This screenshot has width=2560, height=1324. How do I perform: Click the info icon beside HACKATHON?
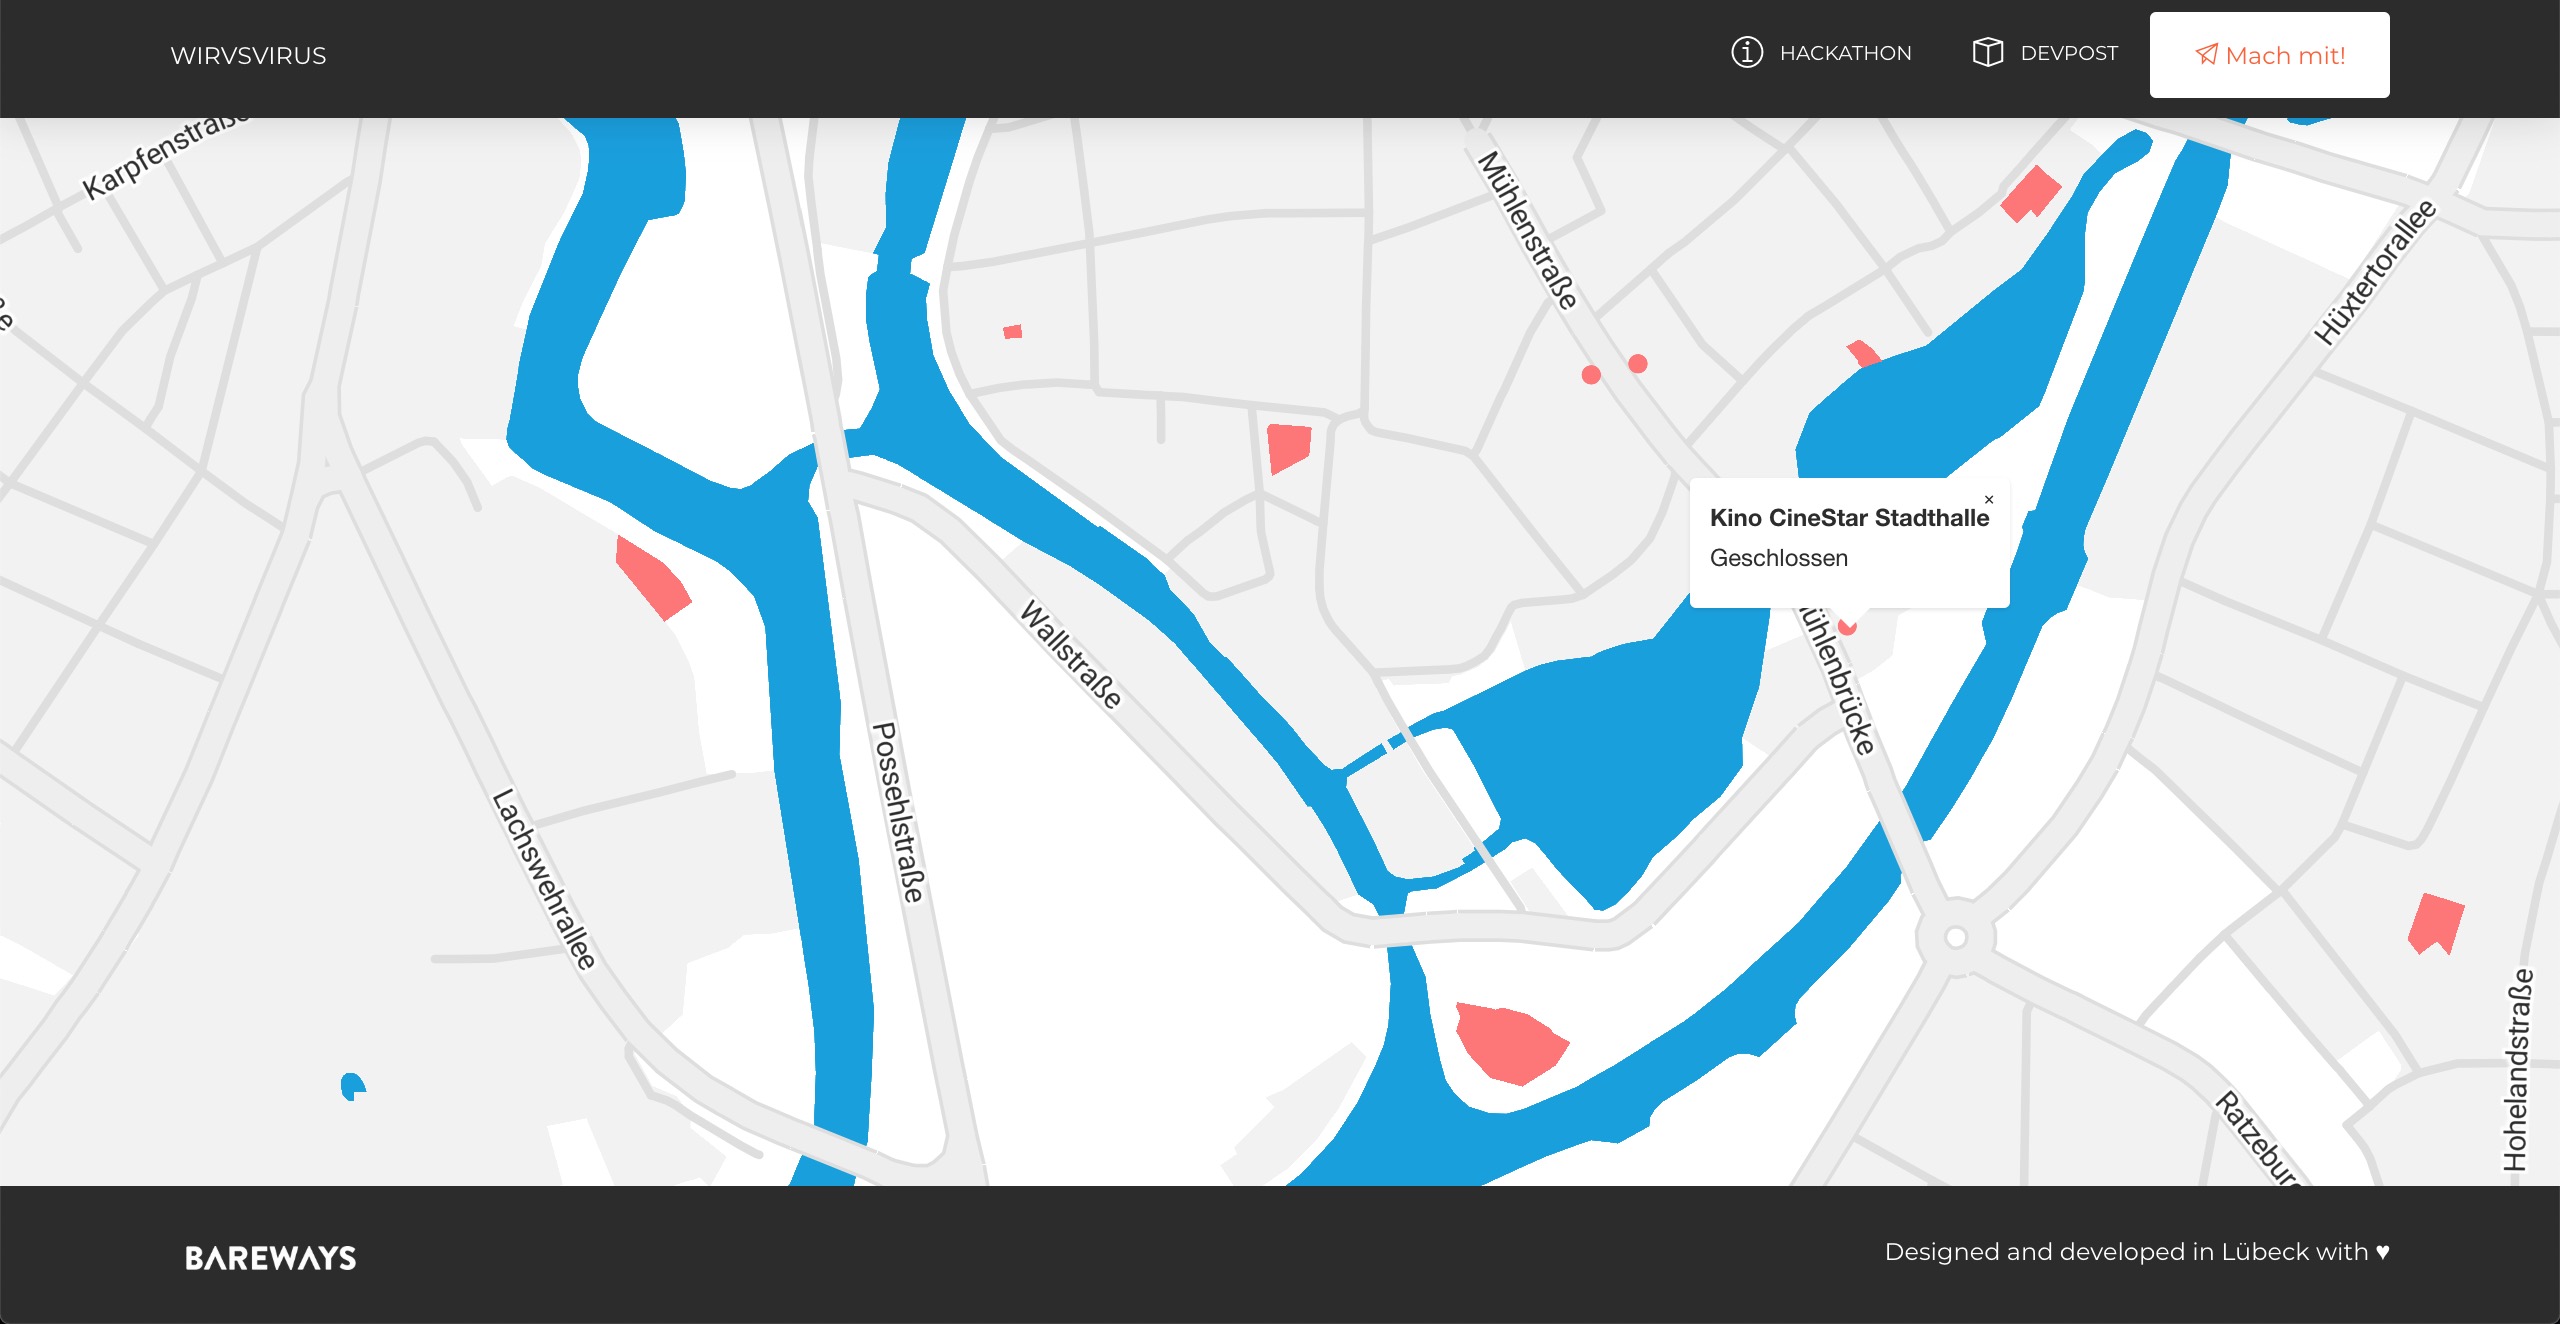click(x=1746, y=52)
